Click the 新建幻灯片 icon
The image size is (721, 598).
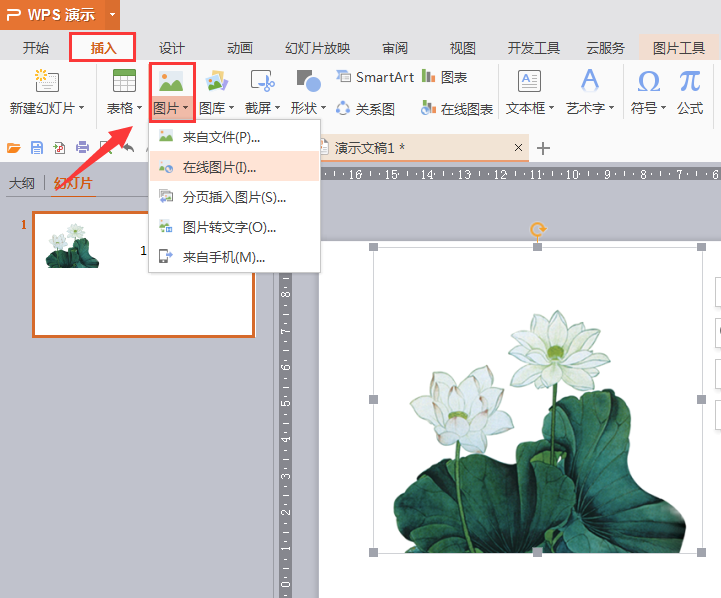pos(46,81)
